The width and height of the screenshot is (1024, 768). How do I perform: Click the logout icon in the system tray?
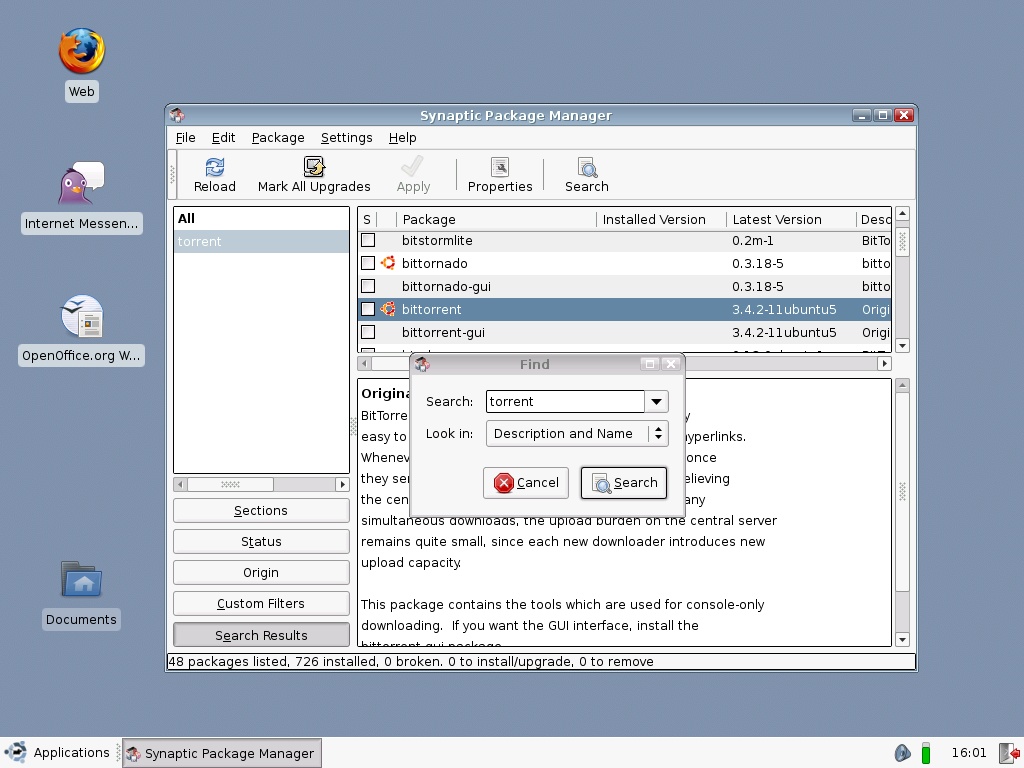point(1010,753)
